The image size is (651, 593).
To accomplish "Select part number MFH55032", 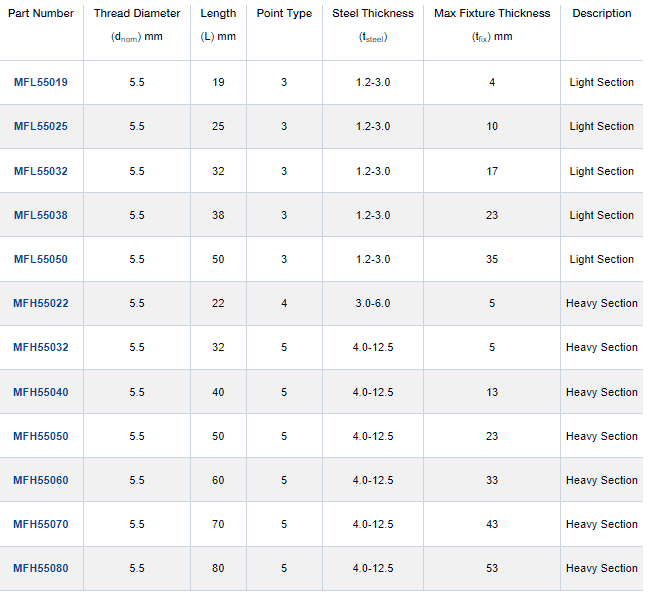I will 41,347.
